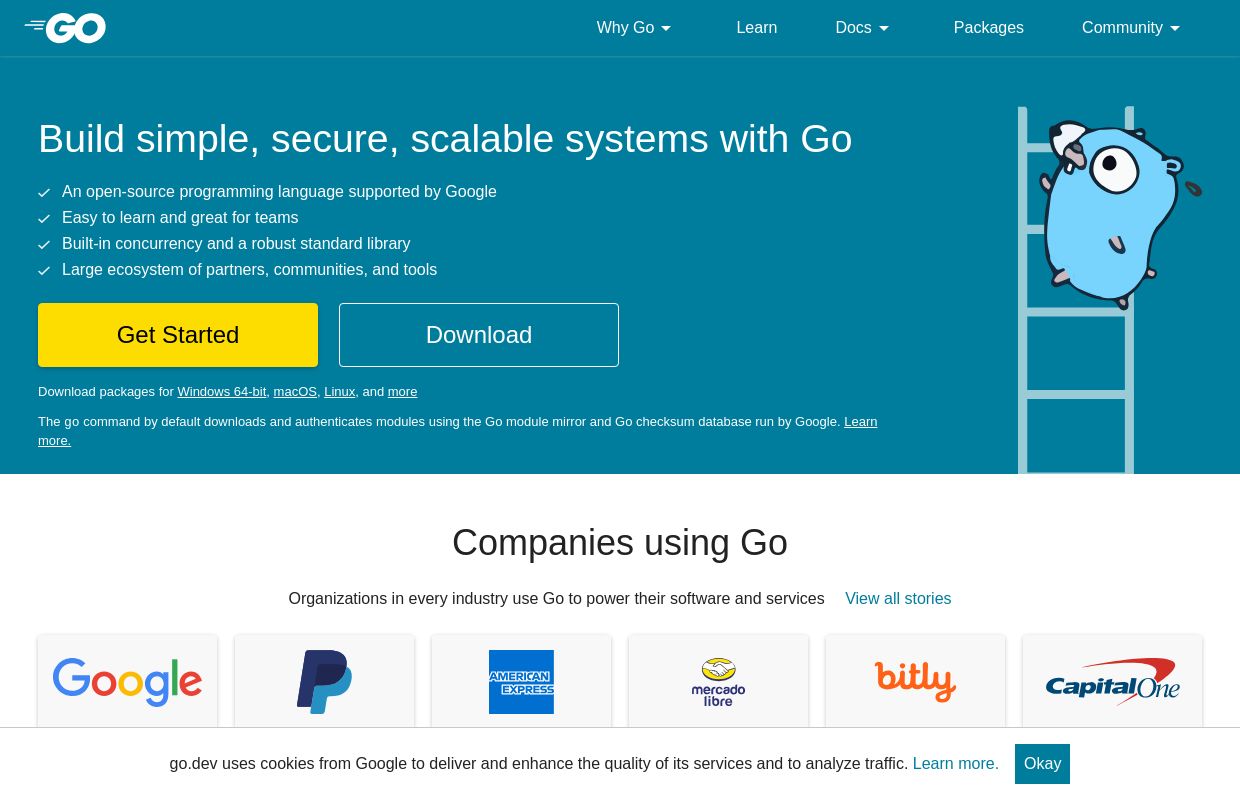Go to the Packages section

pyautogui.click(x=988, y=28)
